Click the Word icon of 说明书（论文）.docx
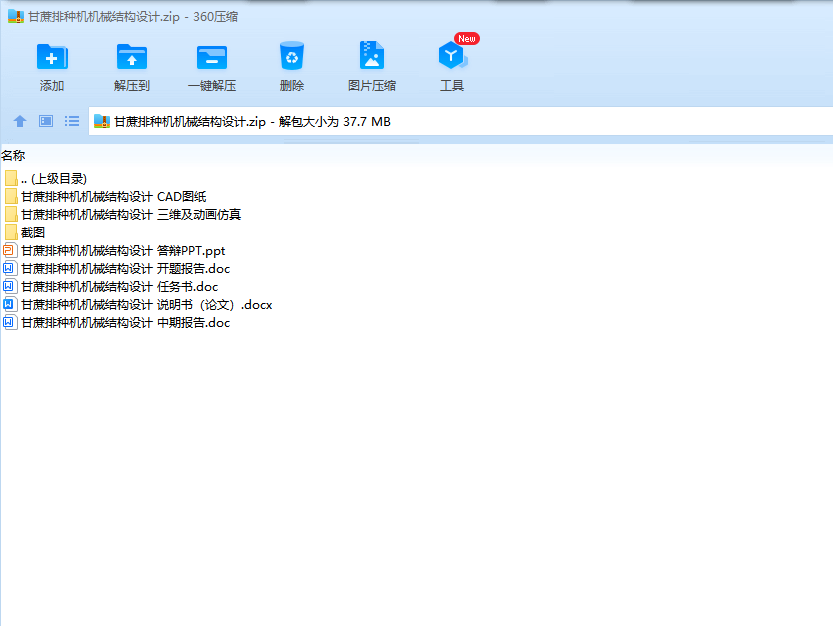 point(10,304)
